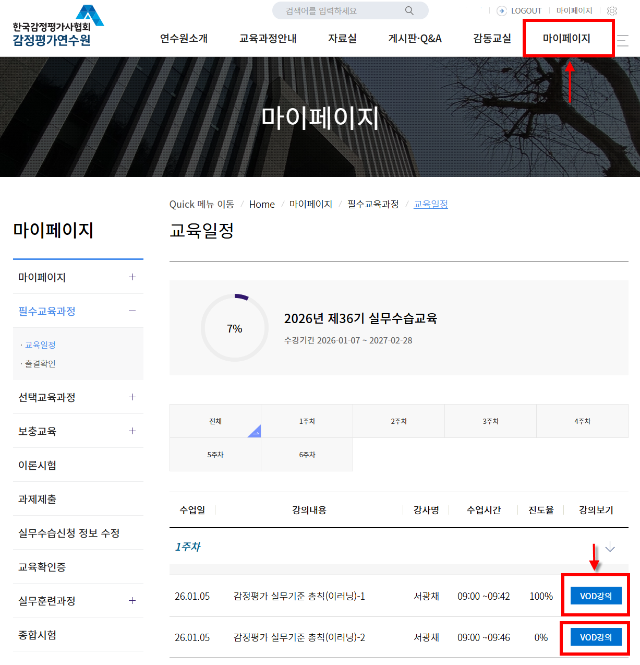Click the 수강기간 2026-01-07 ~ 2027-02-28 text
Screen dimensions: 640x665
pyautogui.click(x=348, y=341)
